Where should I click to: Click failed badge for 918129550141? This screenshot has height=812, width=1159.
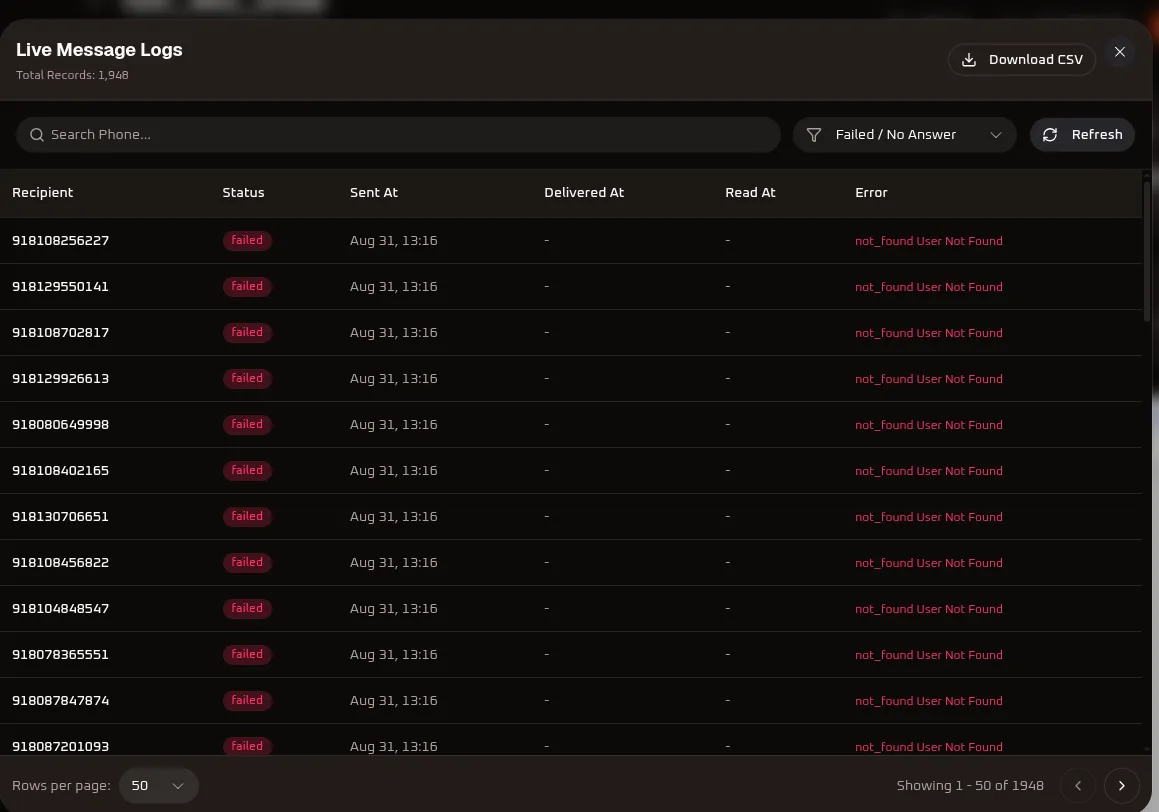point(247,286)
